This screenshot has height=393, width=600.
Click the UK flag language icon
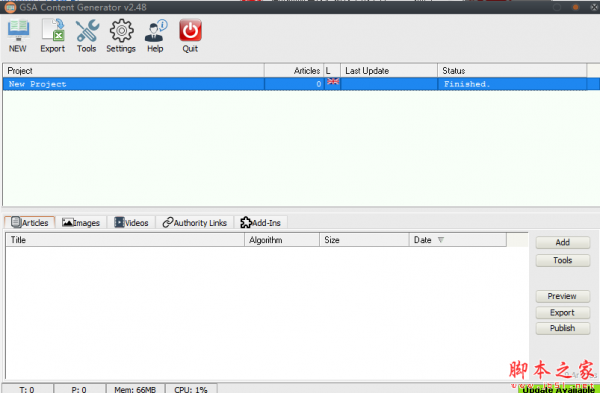click(x=333, y=82)
